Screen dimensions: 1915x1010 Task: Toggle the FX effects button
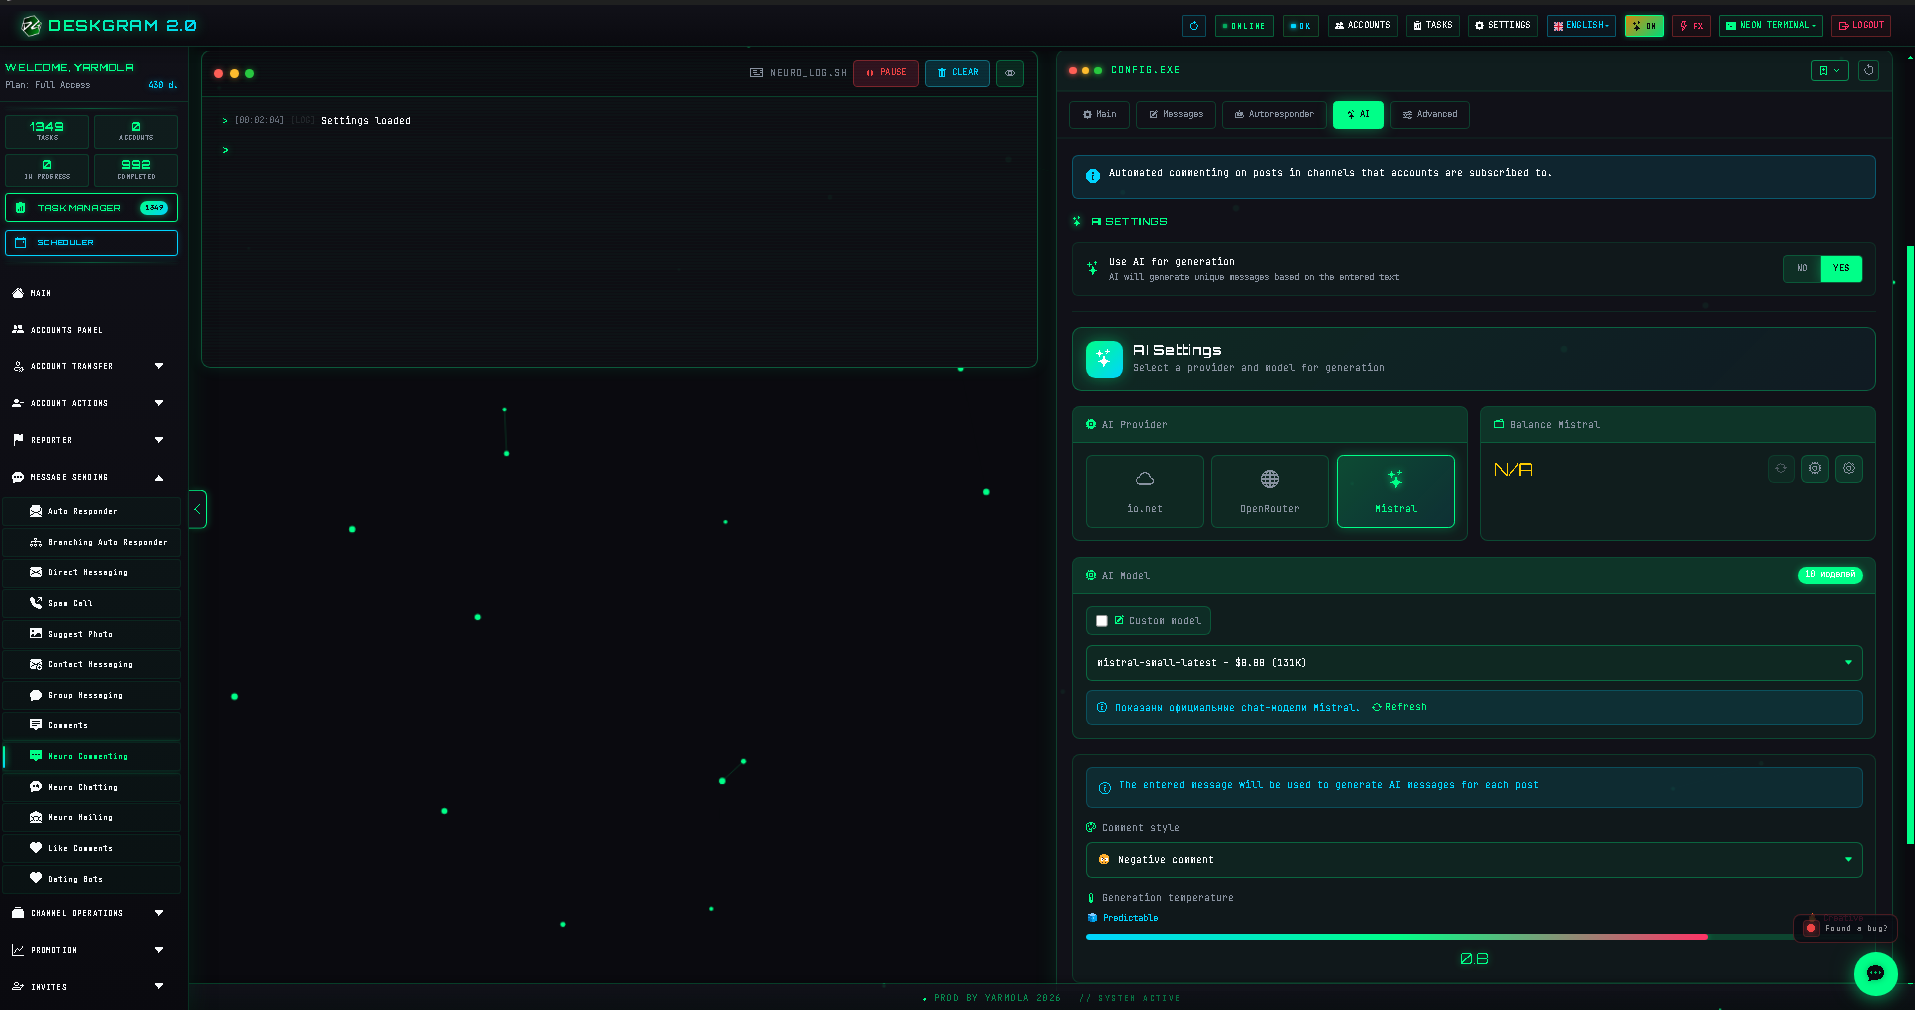click(x=1691, y=26)
